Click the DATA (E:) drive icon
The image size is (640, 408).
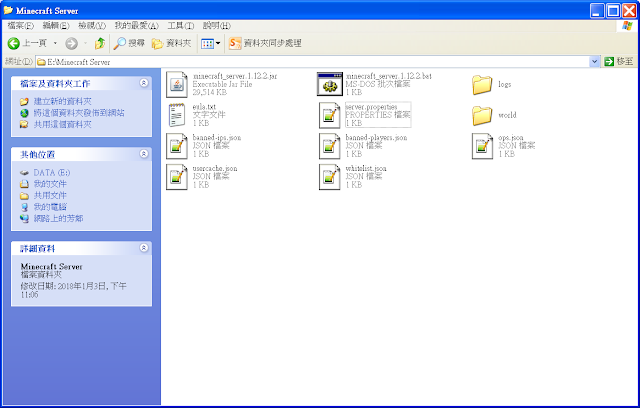tap(24, 173)
